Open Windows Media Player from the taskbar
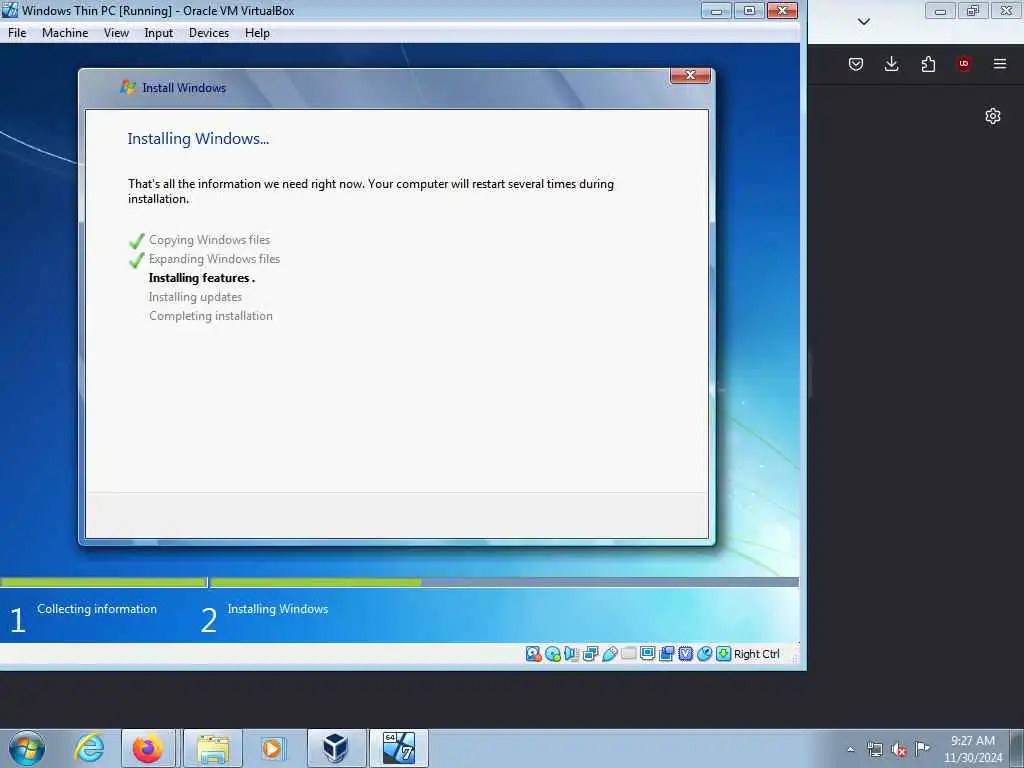The image size is (1024, 768). click(x=272, y=748)
